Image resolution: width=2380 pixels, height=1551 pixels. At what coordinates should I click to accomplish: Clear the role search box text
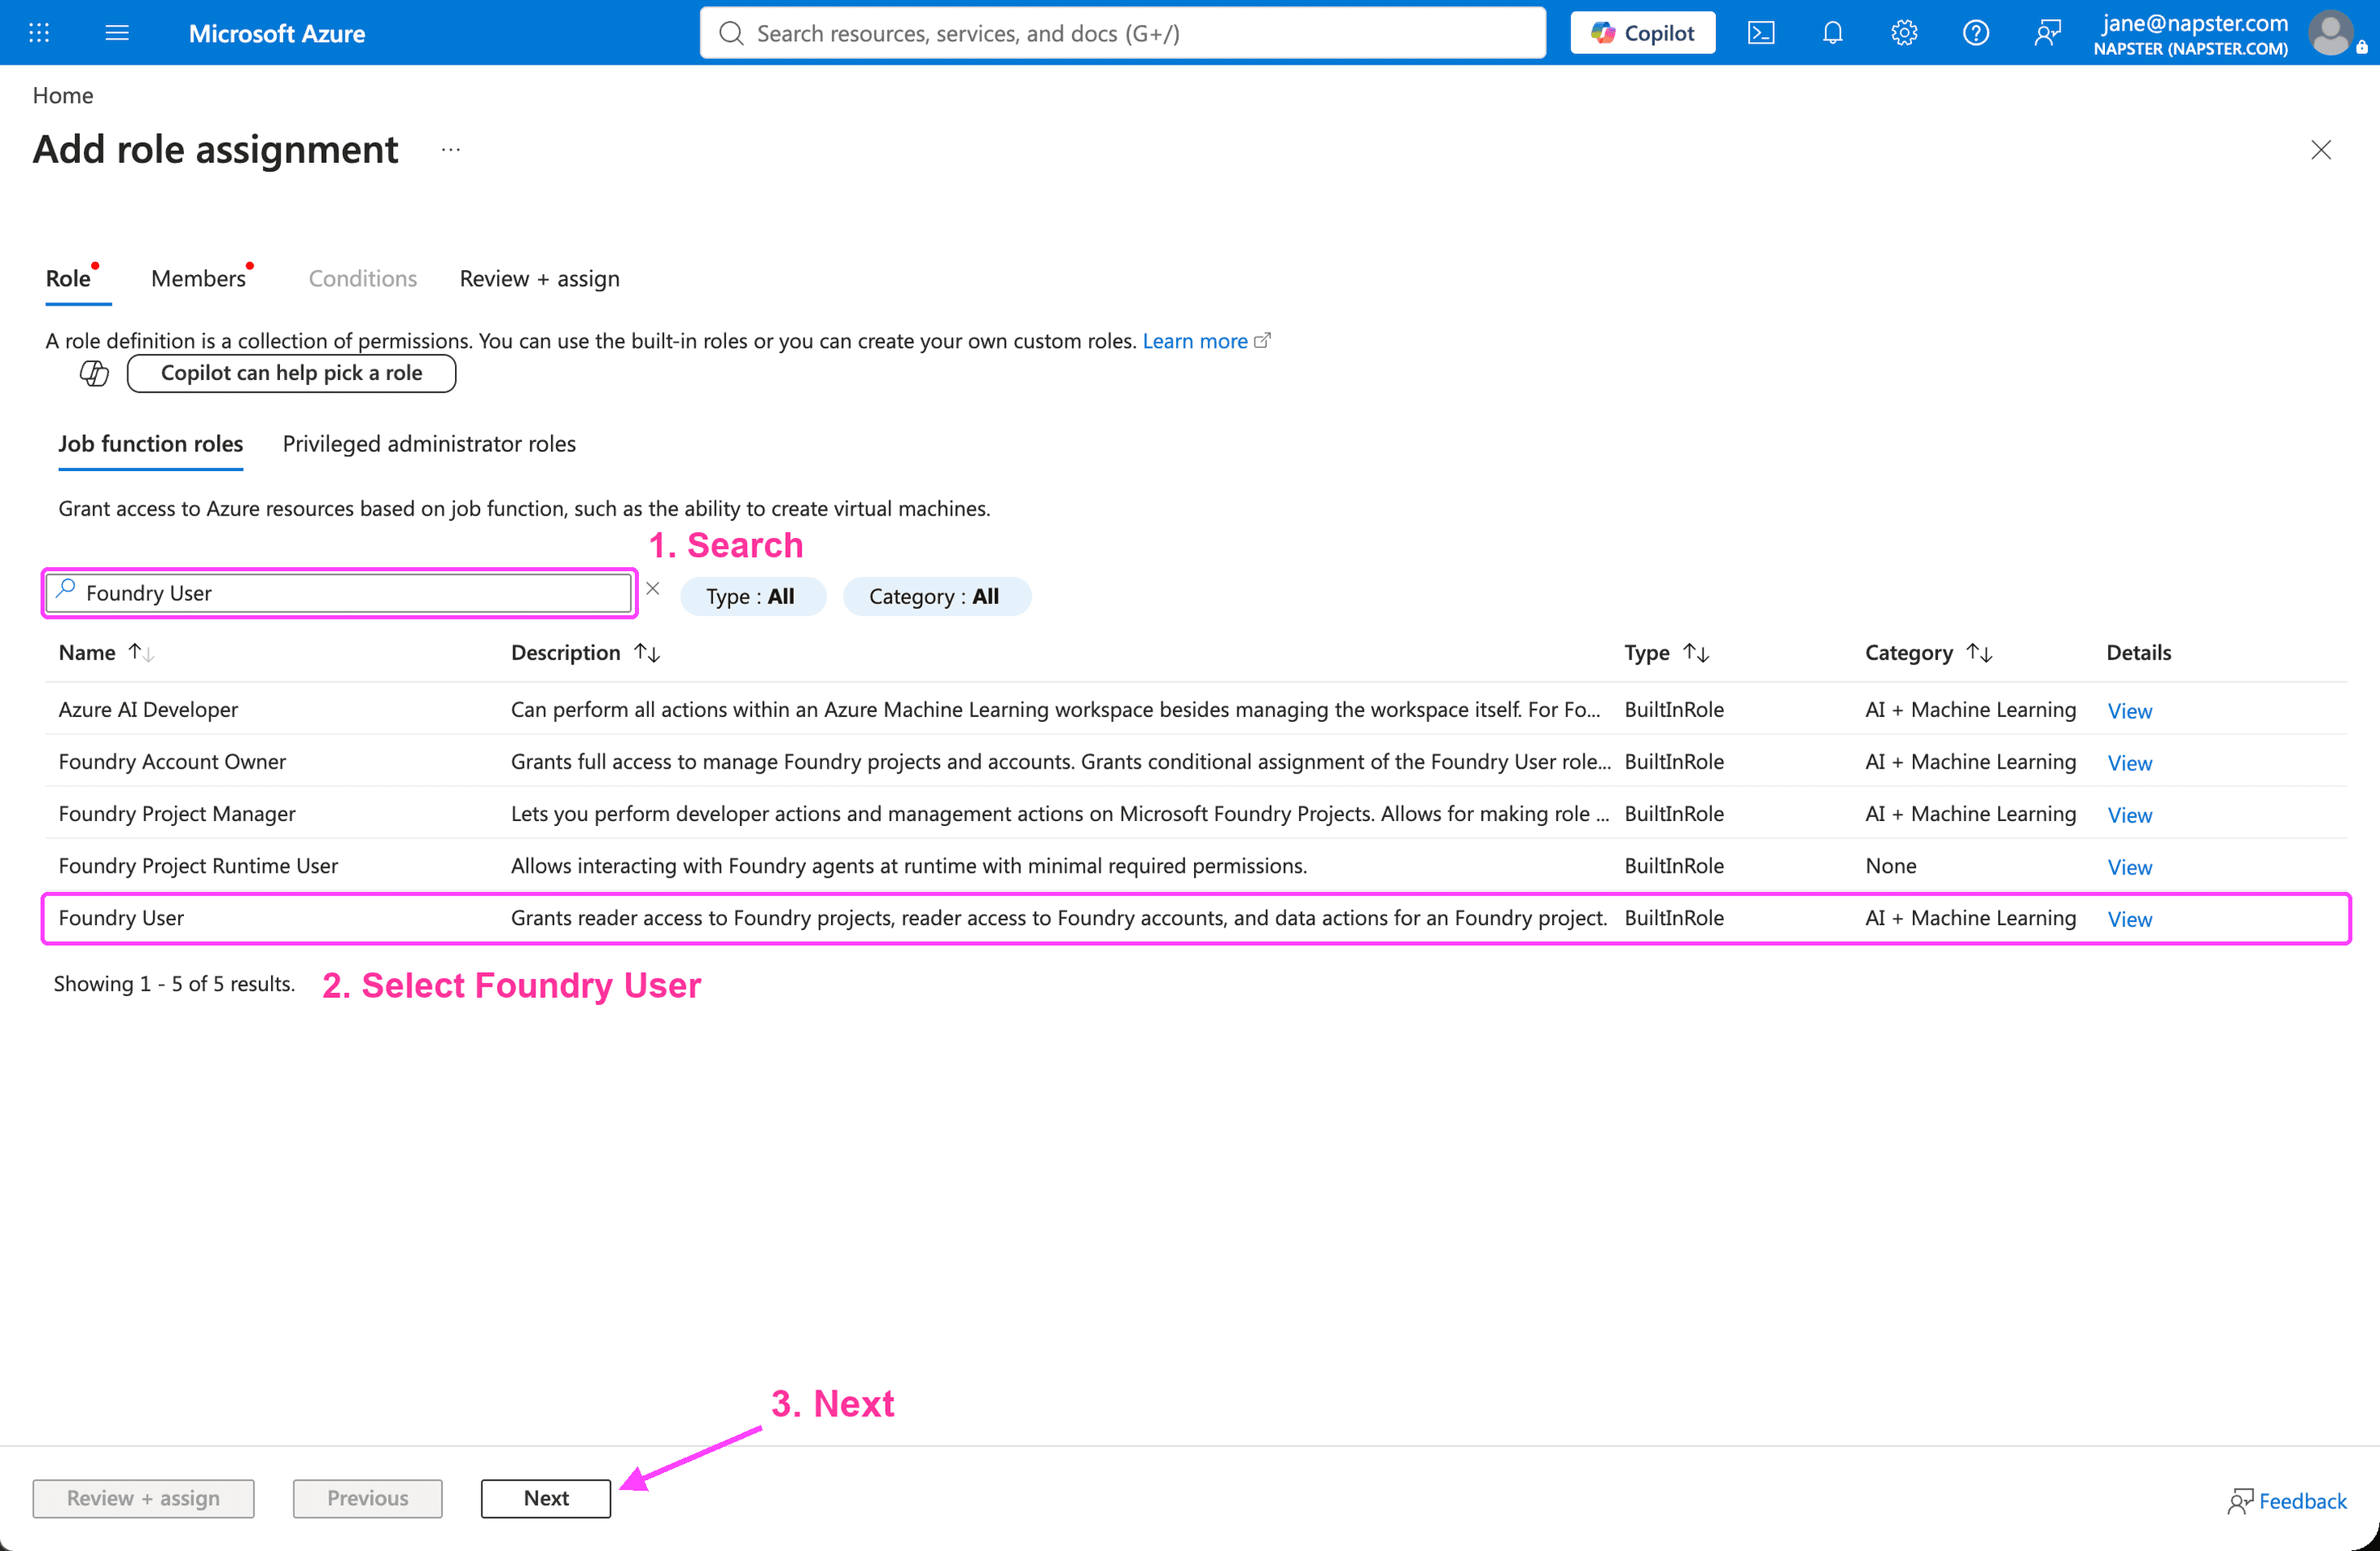[653, 589]
